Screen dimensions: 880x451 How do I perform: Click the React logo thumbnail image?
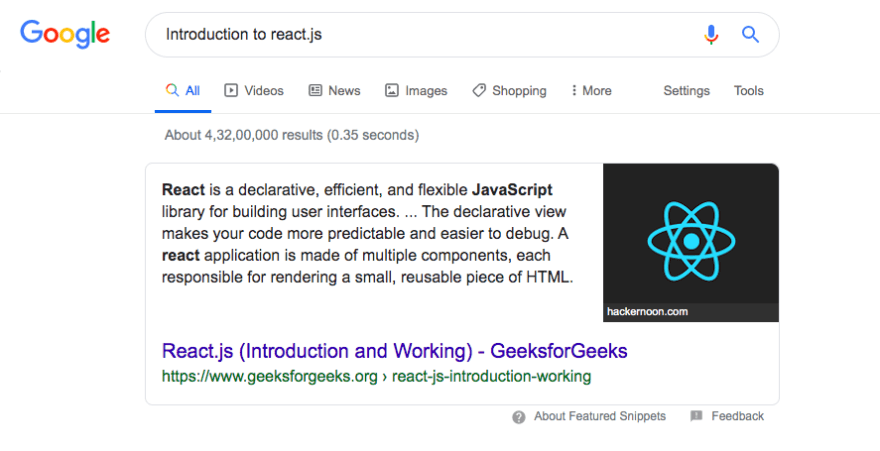click(691, 242)
